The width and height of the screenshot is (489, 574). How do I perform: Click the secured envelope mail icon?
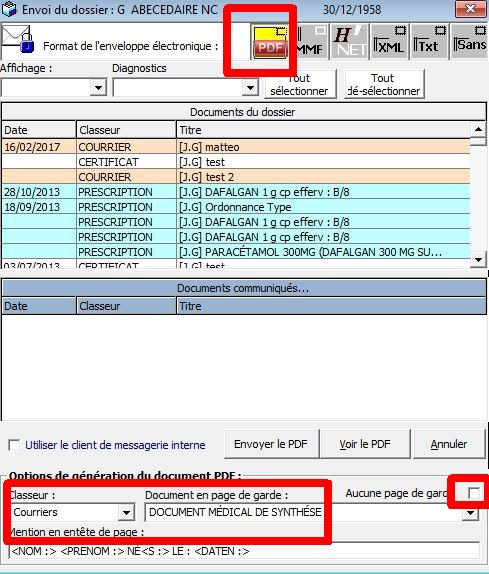pyautogui.click(x=18, y=39)
